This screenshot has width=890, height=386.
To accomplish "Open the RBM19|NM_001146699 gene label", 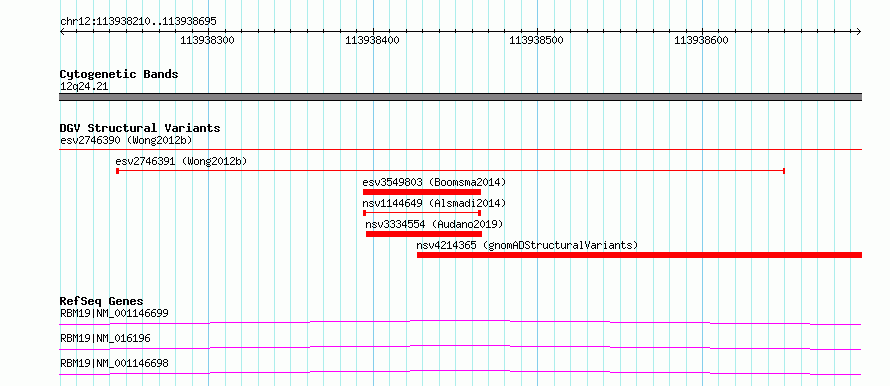I will [114, 313].
